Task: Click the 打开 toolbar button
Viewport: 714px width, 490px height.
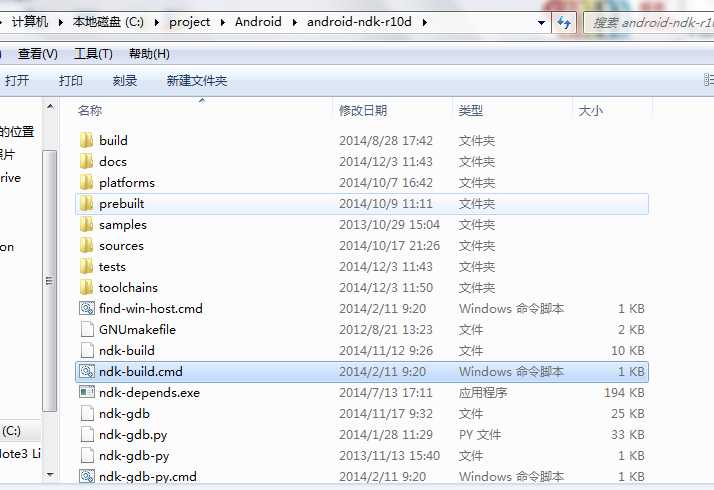Action: pos(17,81)
